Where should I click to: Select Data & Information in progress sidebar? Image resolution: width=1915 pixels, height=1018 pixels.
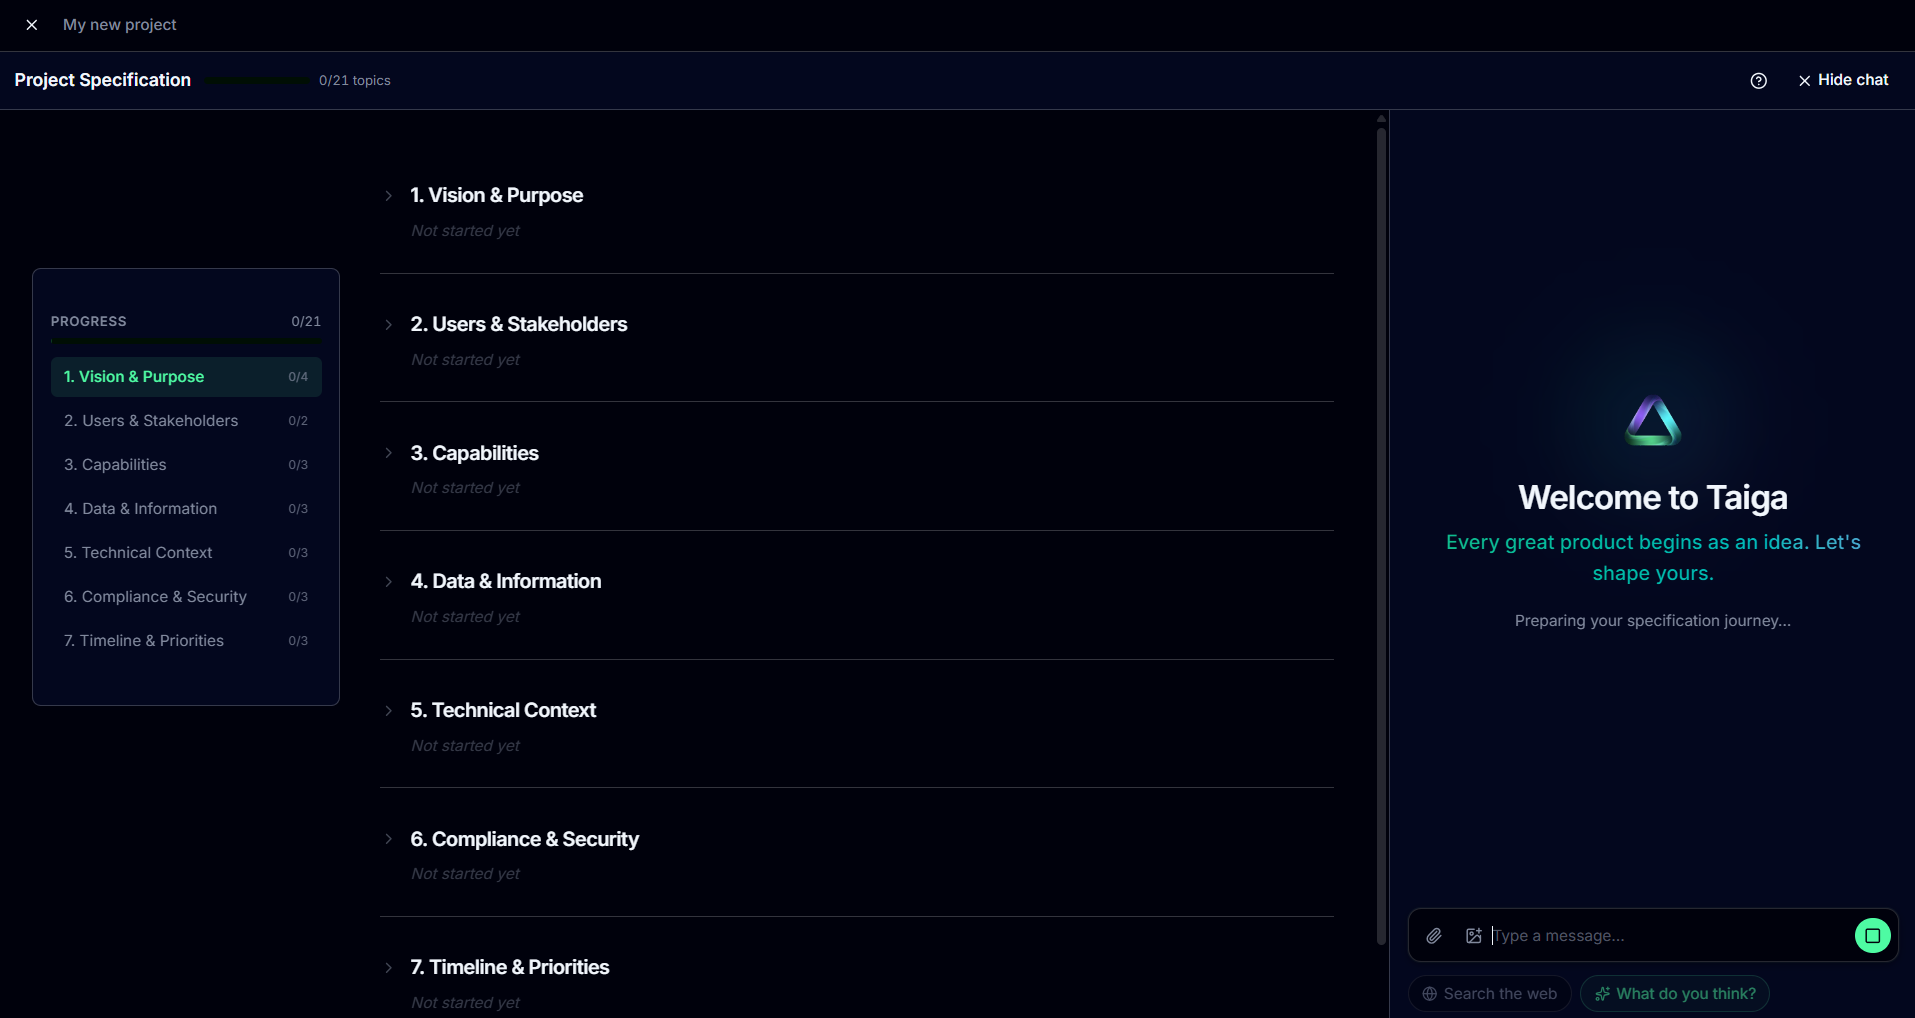click(186, 509)
